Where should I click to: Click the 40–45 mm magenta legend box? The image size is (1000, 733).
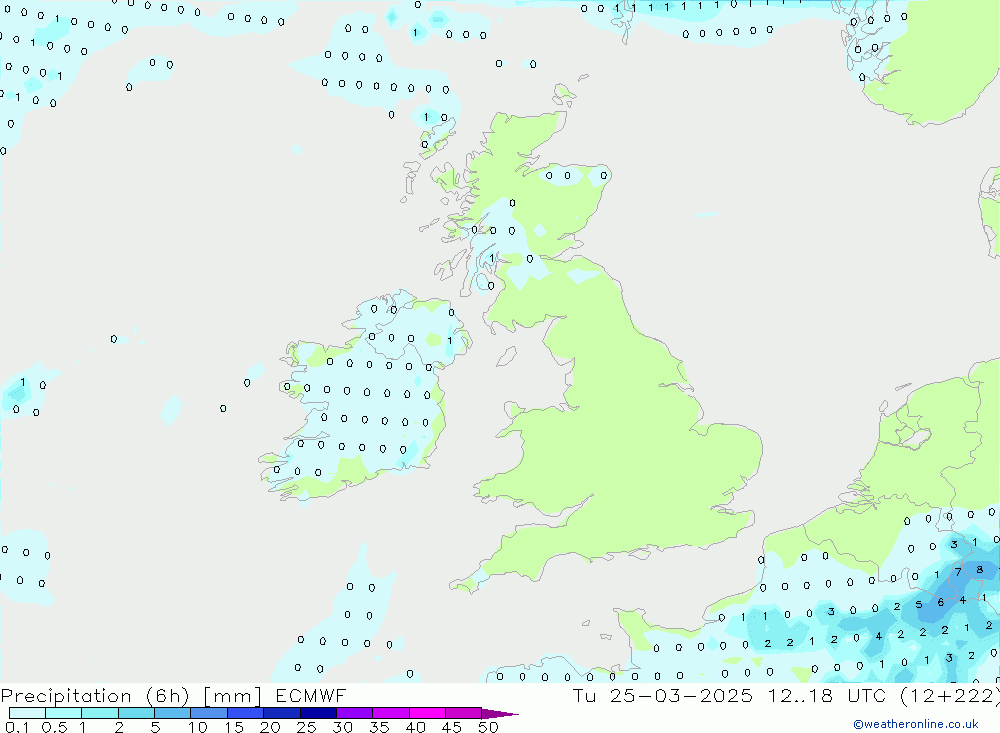tap(427, 713)
